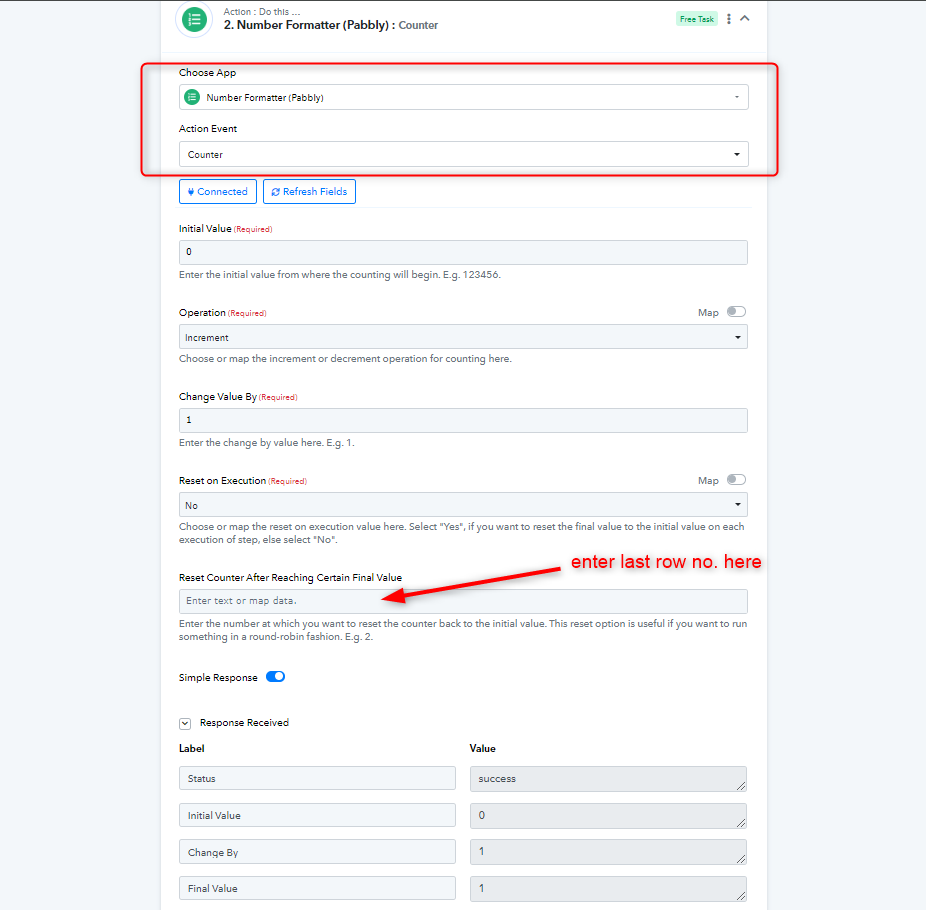Screen dimensions: 926x910
Task: Click the Final Value response value box
Action: pyautogui.click(x=608, y=889)
